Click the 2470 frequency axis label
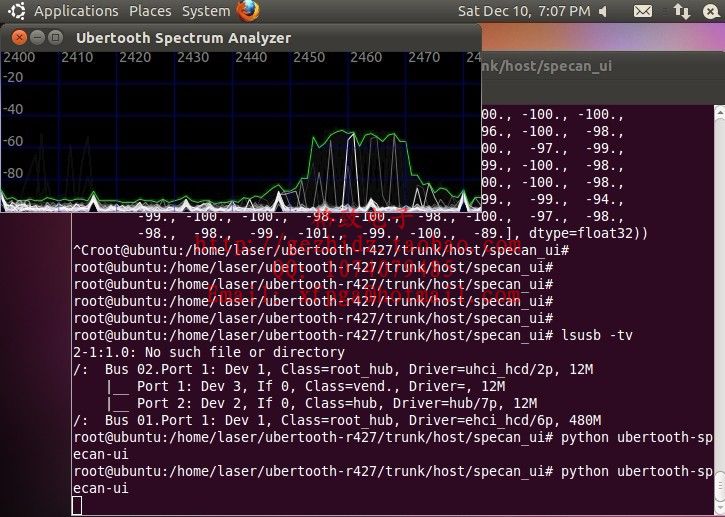The width and height of the screenshot is (725, 517). pyautogui.click(x=424, y=57)
